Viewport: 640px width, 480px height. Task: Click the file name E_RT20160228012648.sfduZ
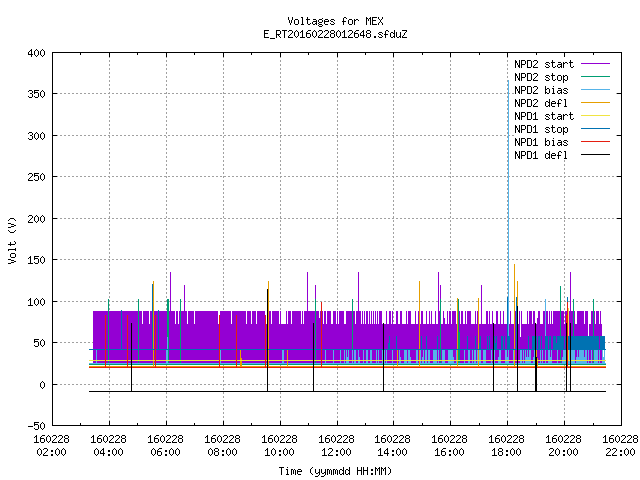point(335,34)
